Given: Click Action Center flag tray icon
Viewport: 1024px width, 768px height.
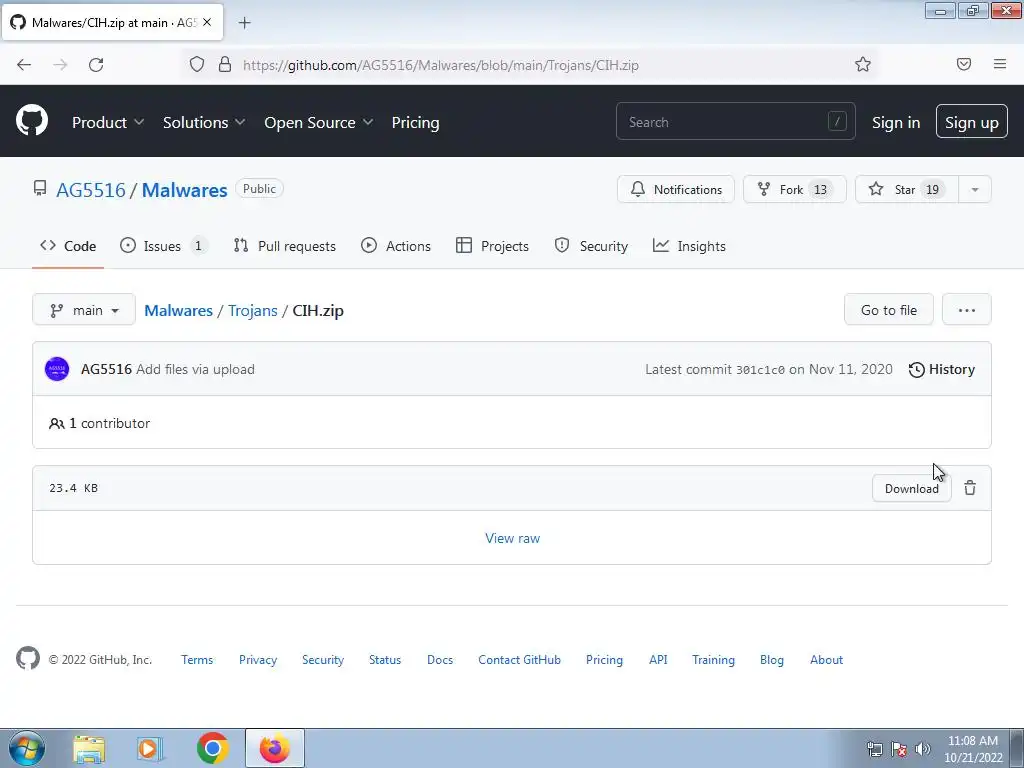Looking at the screenshot, I should click(899, 749).
